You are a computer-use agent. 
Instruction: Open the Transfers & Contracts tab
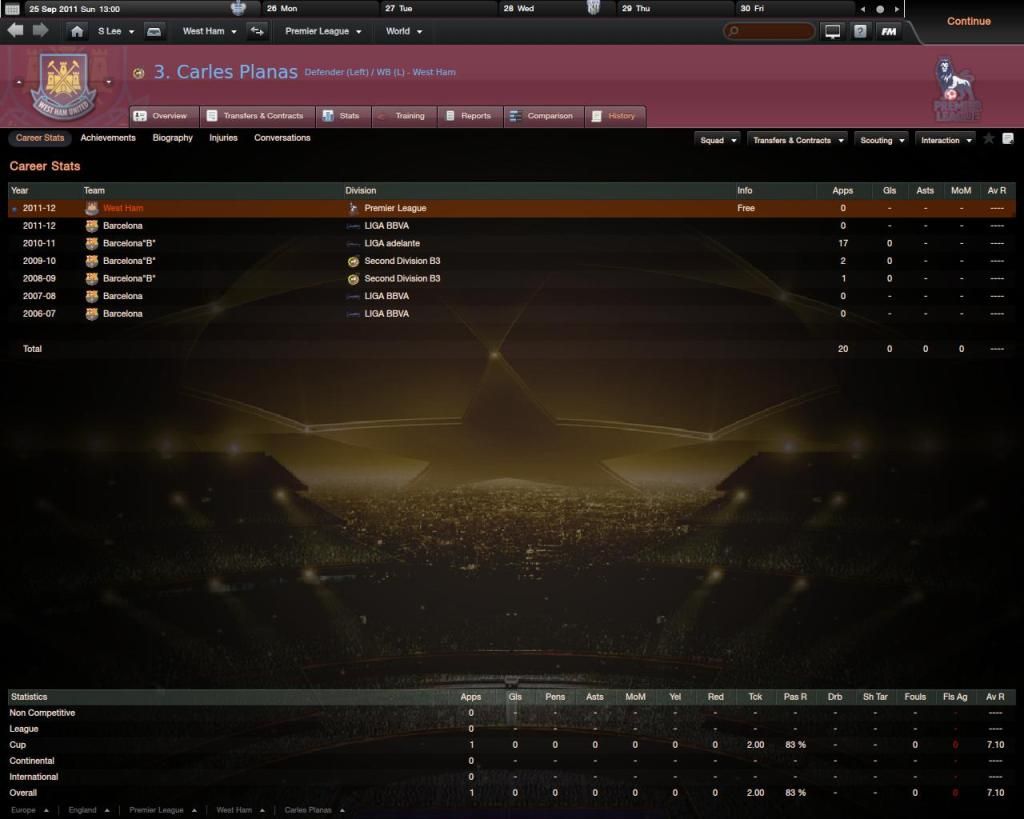pyautogui.click(x=257, y=116)
